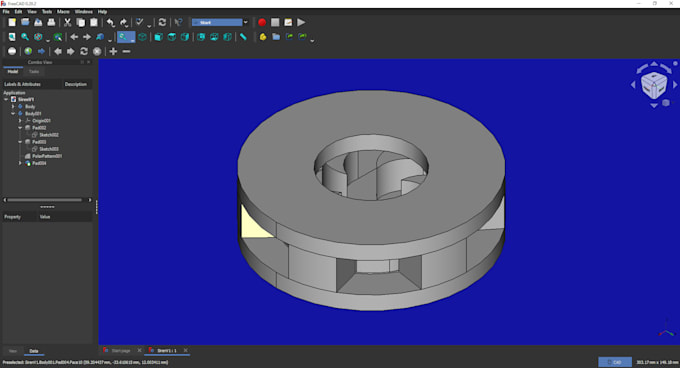Open the workbench selector dropdown showing Start
Screen dimensions: 680x368
pyautogui.click(x=220, y=22)
